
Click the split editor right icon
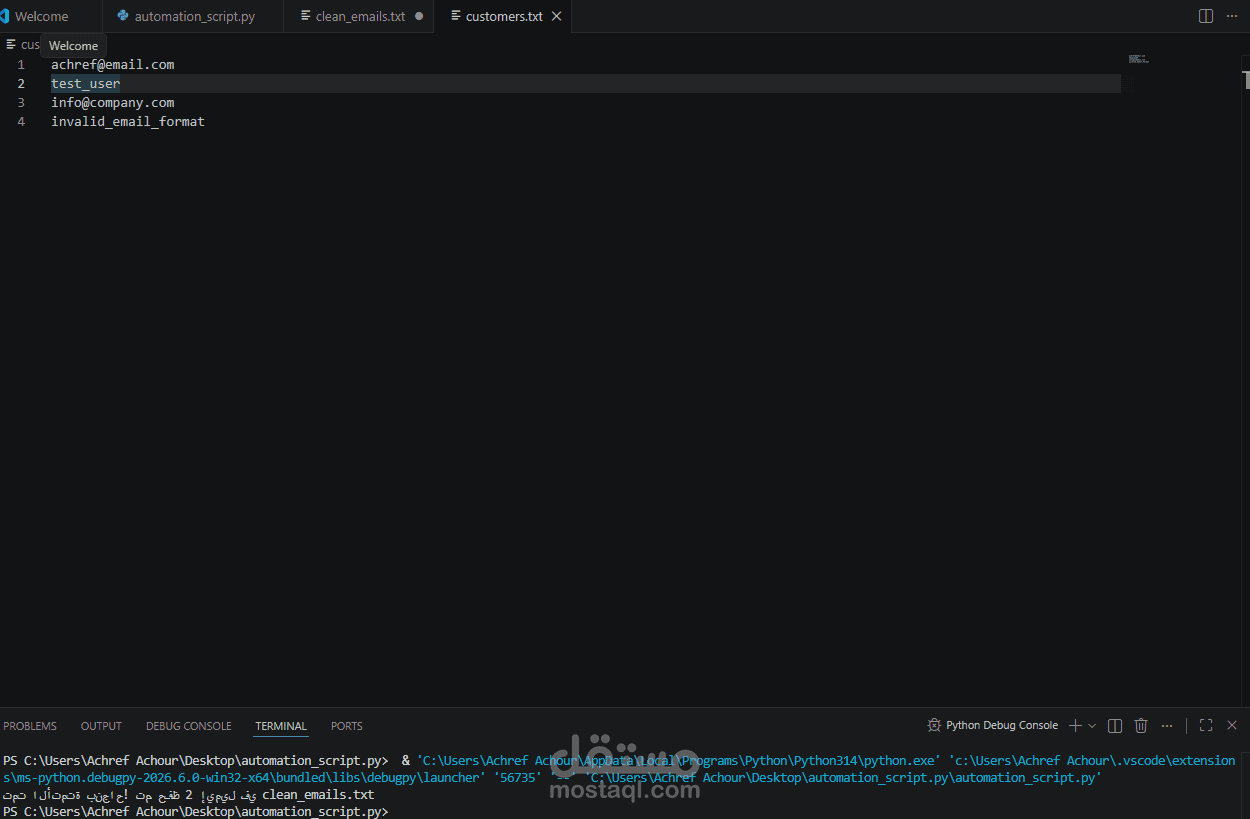(1206, 16)
